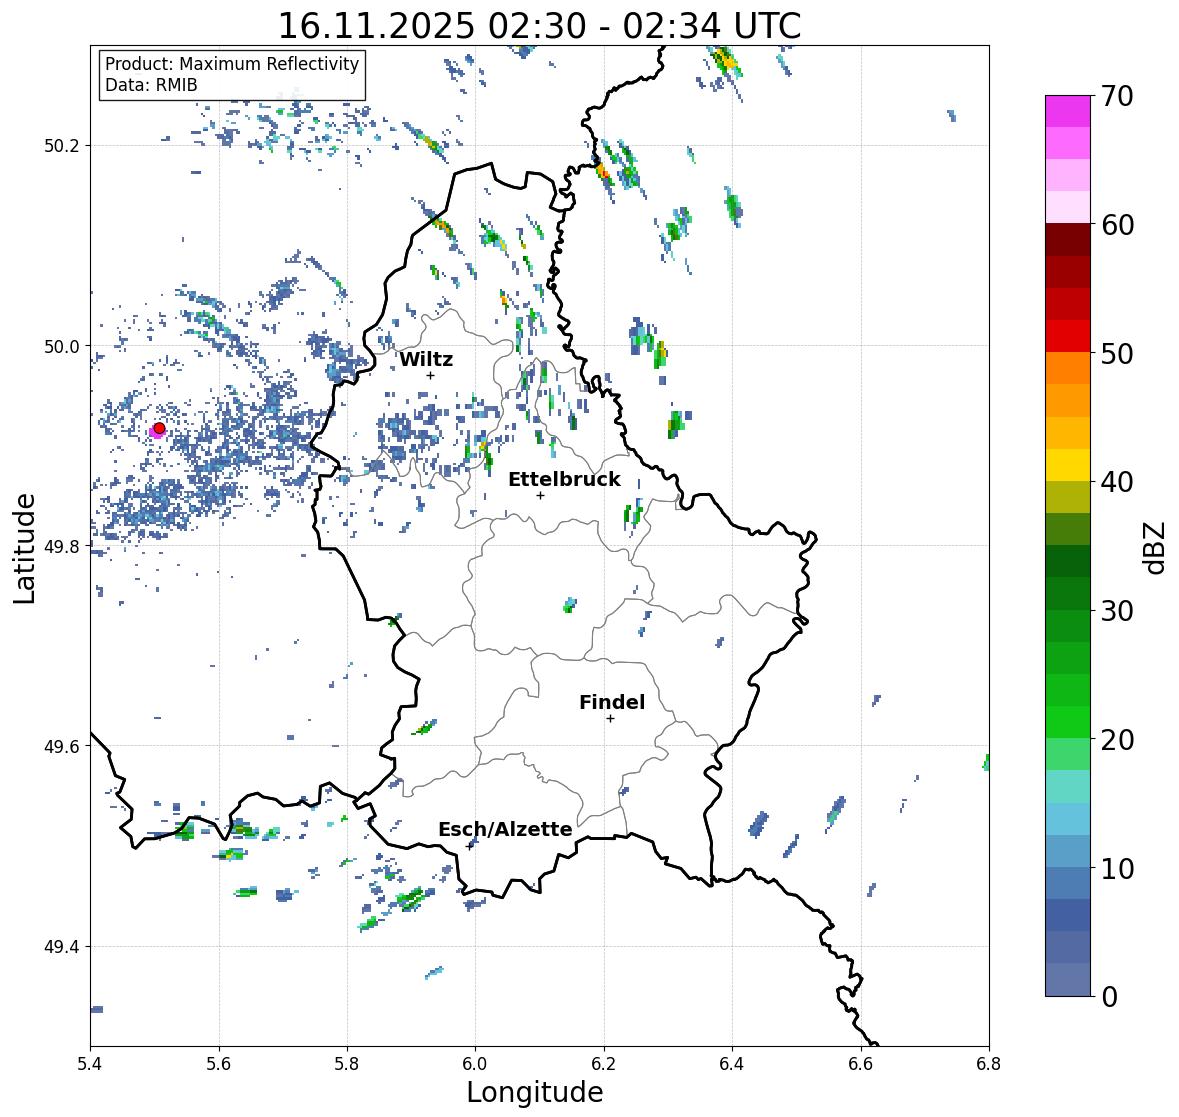
Task: Click the longitude tick 5.6
Action: tap(219, 1064)
